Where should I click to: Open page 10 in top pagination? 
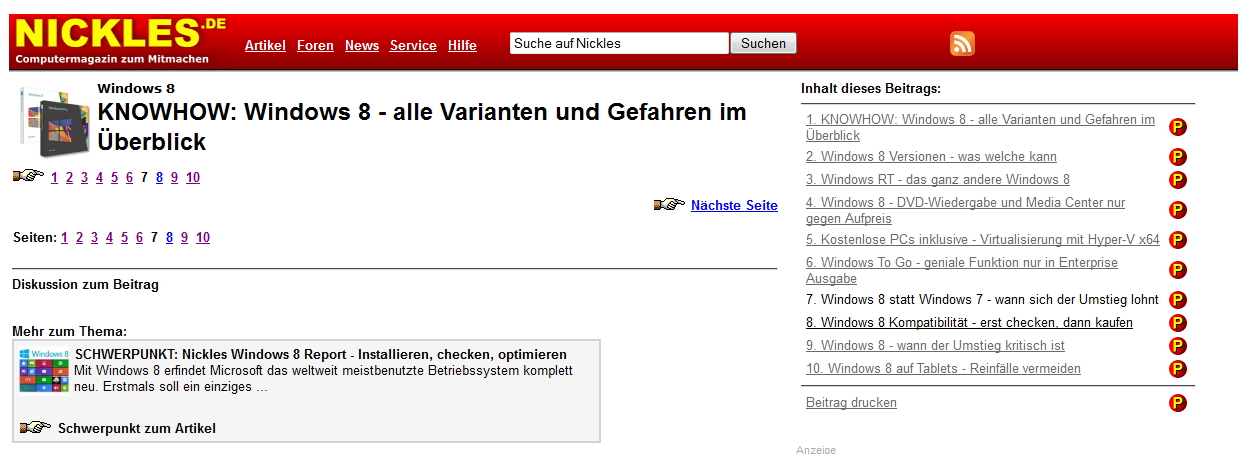(x=193, y=177)
